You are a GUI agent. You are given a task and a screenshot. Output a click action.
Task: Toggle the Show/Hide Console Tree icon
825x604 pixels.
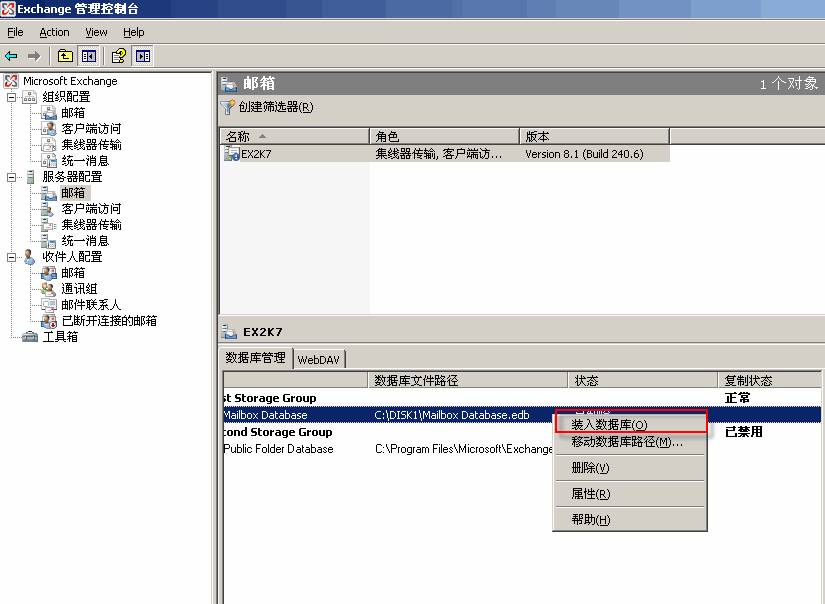[89, 56]
